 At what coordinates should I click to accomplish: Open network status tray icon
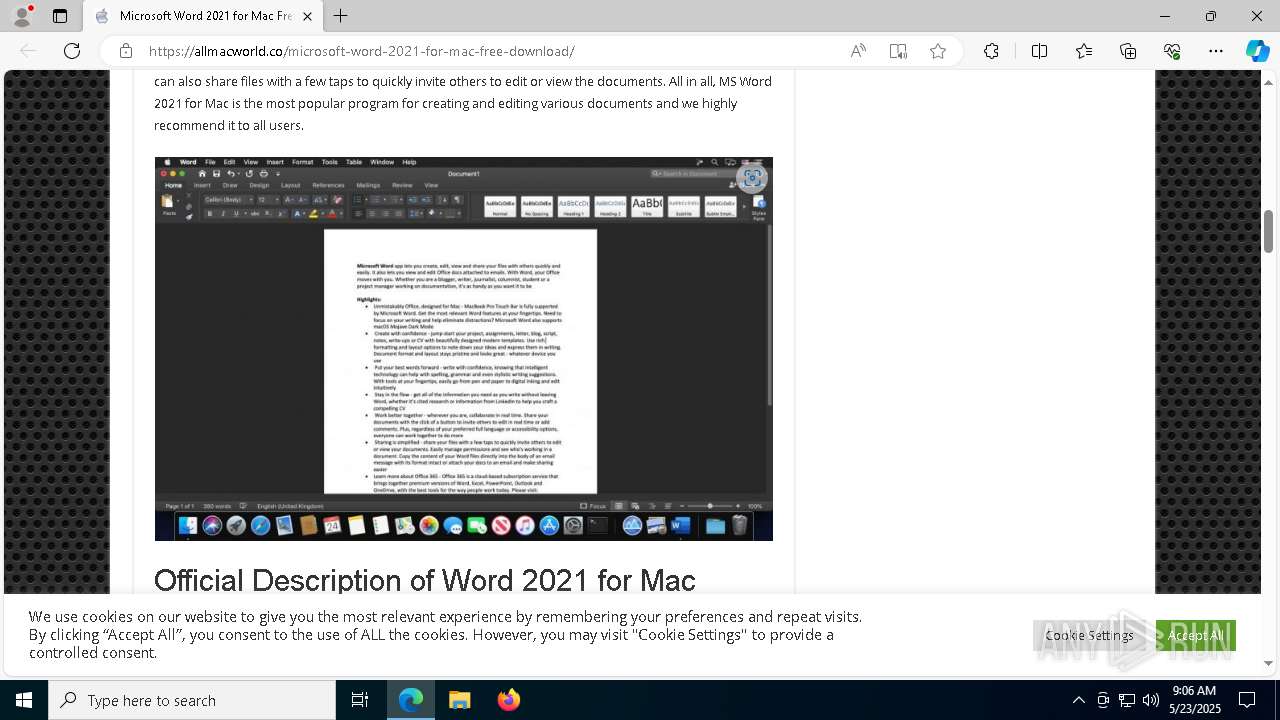click(x=1127, y=700)
